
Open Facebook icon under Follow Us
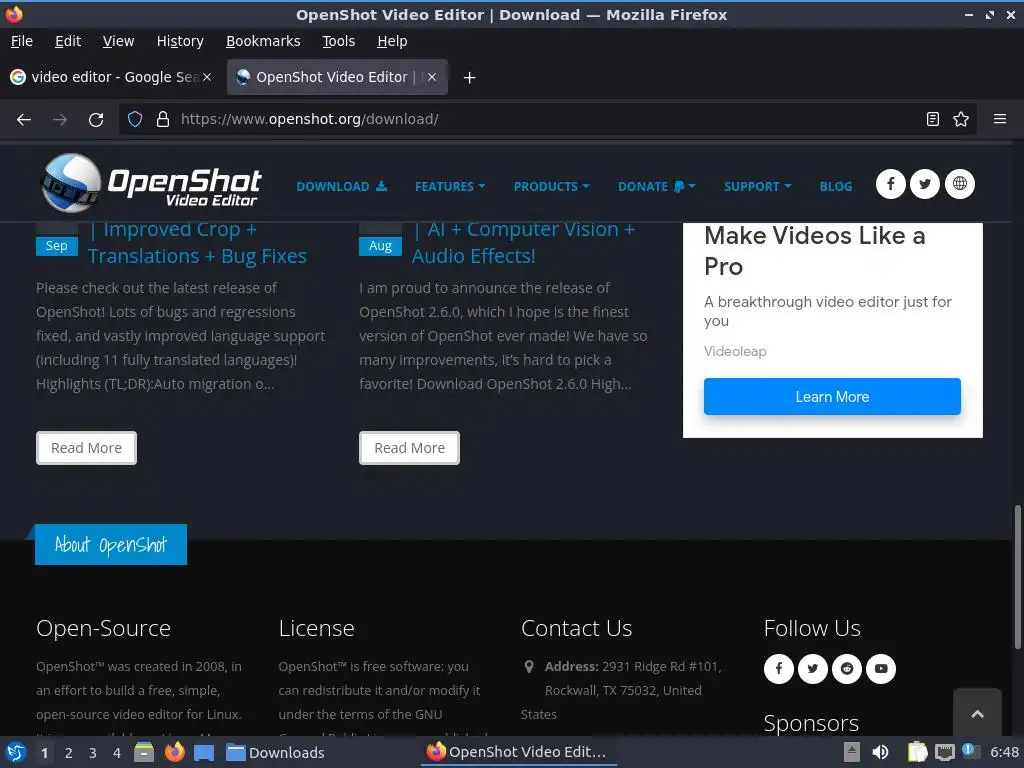pyautogui.click(x=778, y=669)
